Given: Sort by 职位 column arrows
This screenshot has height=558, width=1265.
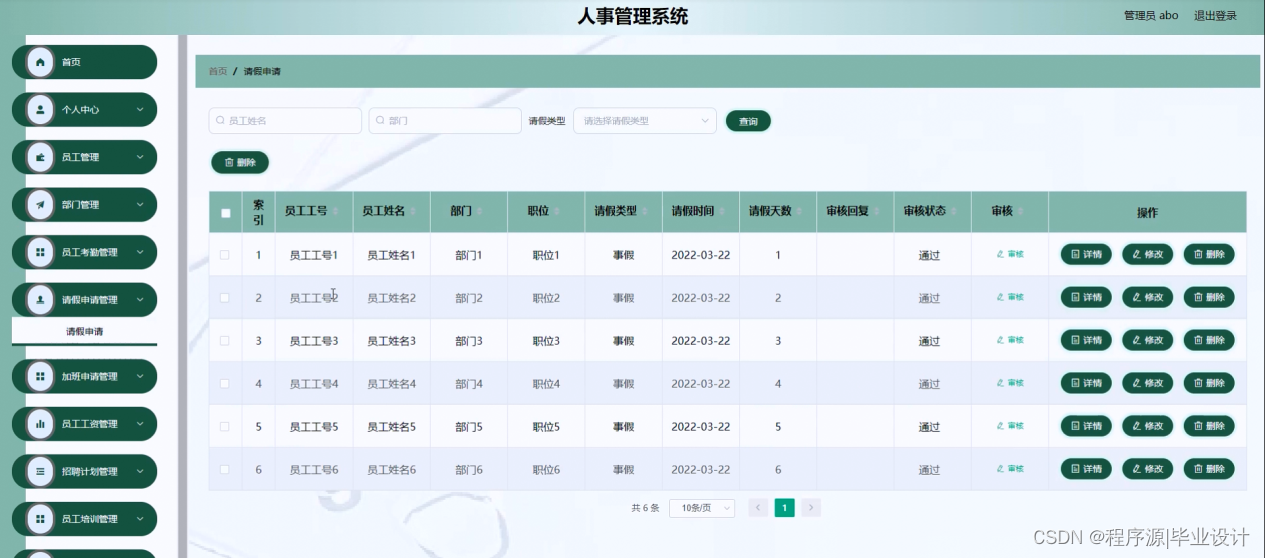Looking at the screenshot, I should [x=557, y=212].
